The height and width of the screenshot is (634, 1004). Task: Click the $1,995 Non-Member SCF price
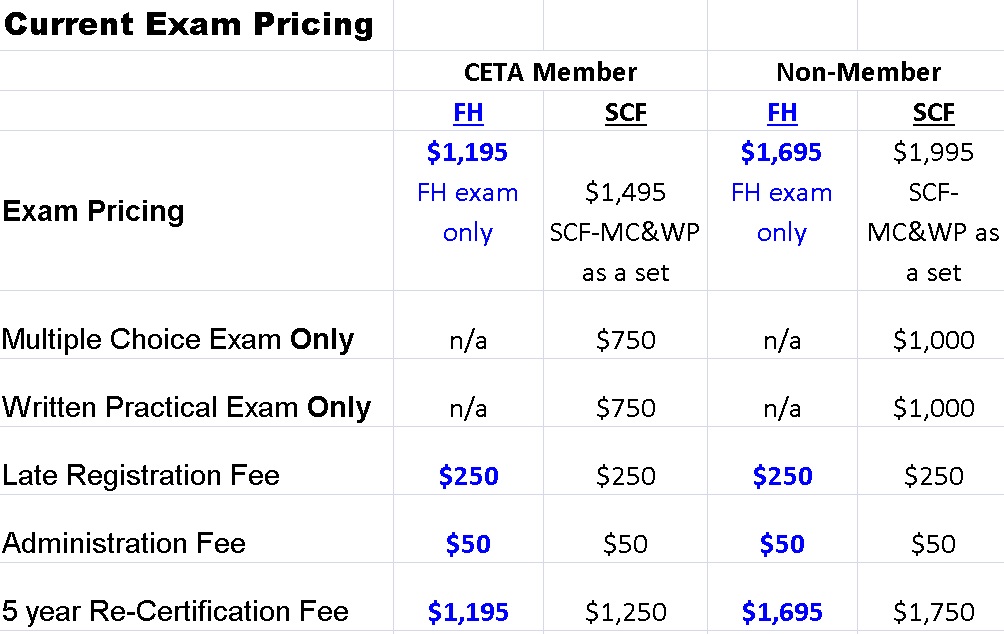[x=934, y=152]
